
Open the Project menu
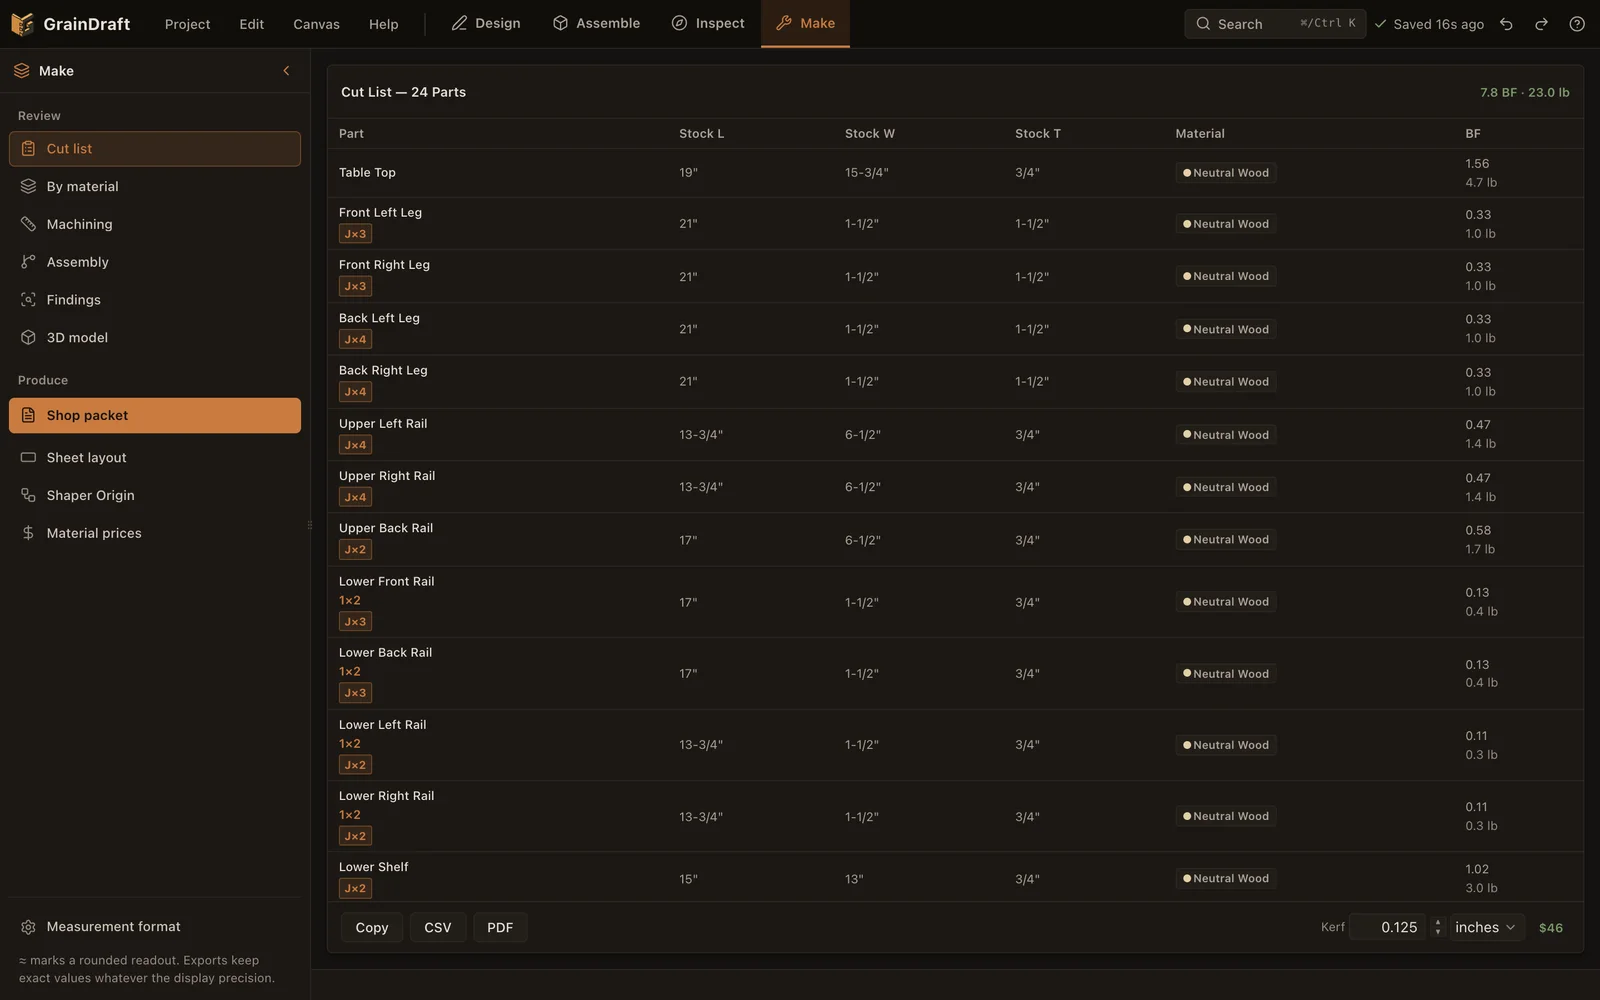pos(187,24)
